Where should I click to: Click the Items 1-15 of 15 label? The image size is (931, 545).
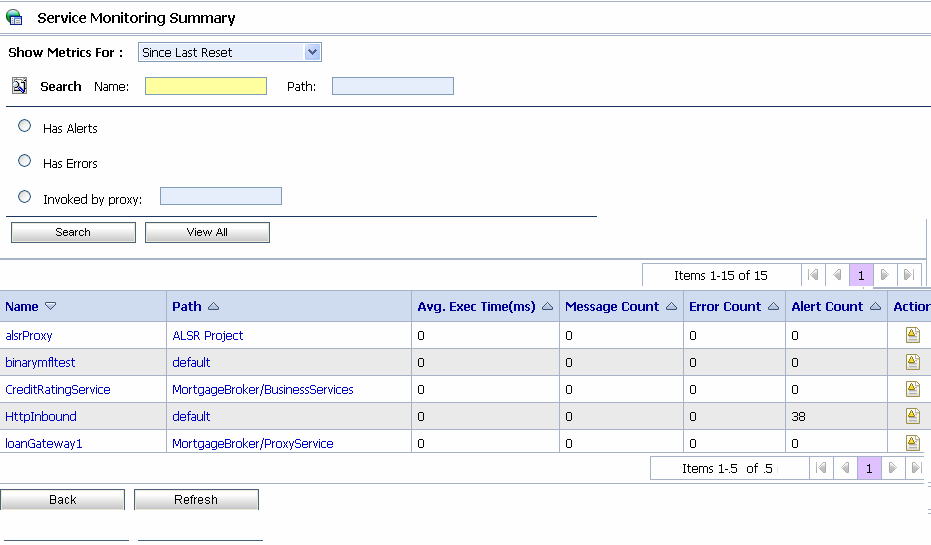[x=720, y=275]
